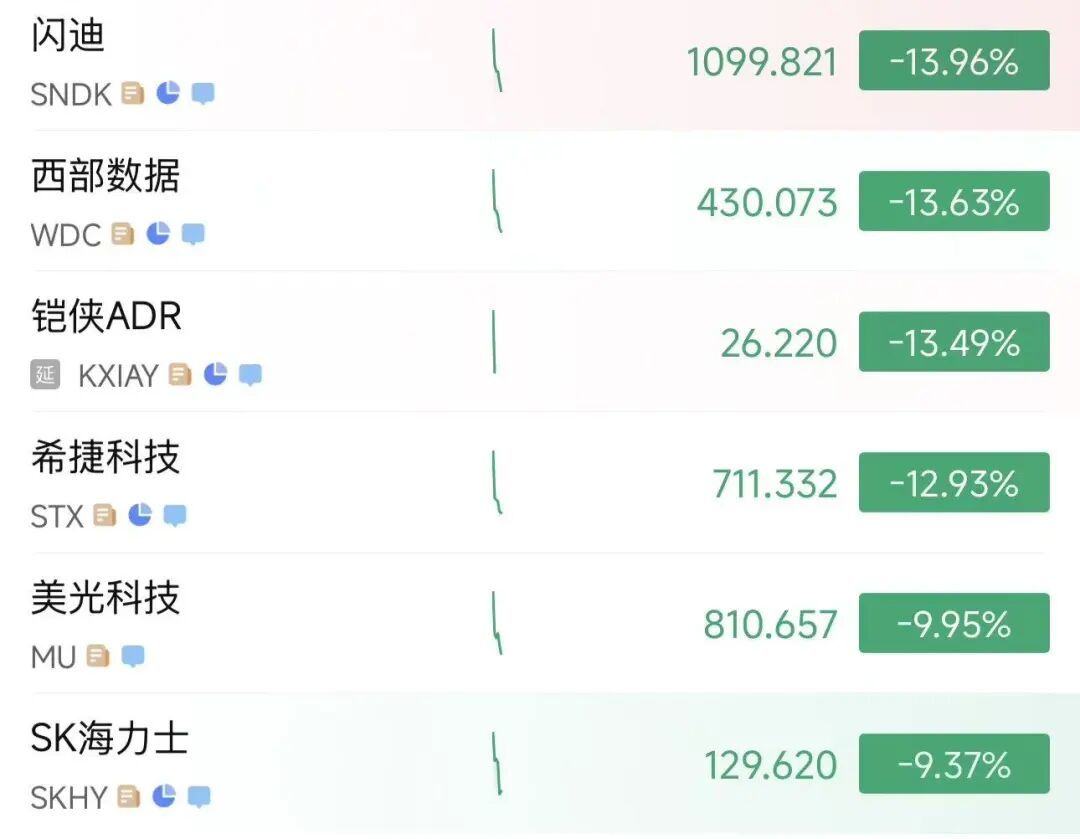
Task: Open the news note icon beside SKHY
Action: pyautogui.click(x=129, y=796)
